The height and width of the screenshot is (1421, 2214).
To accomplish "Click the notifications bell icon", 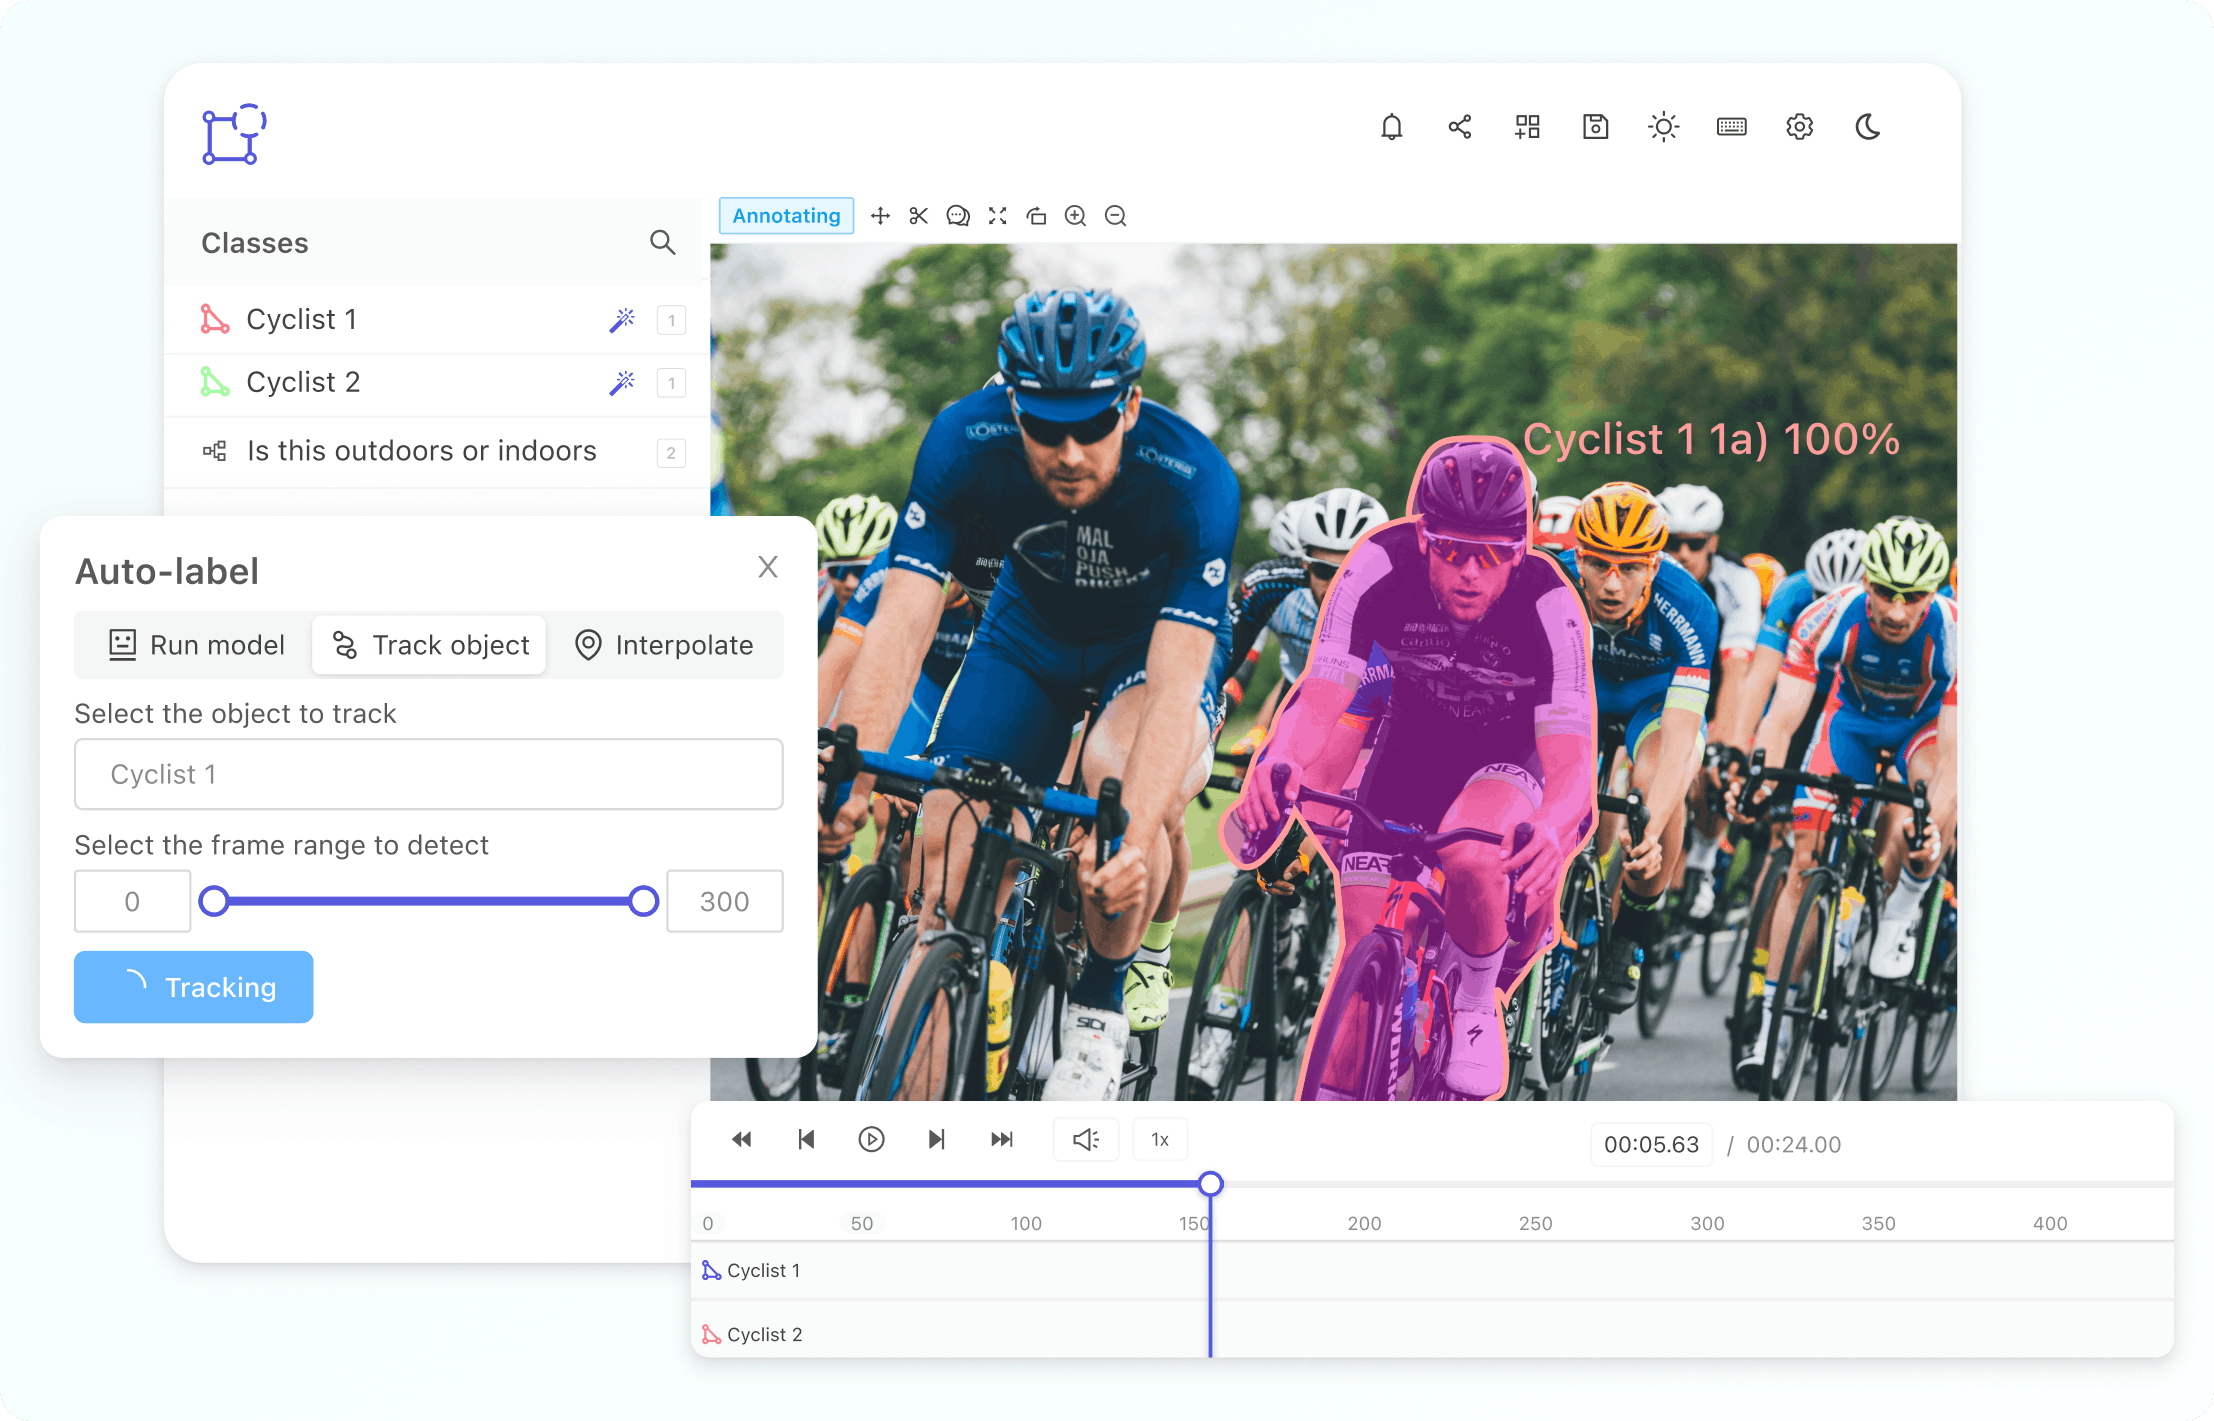I will (1391, 127).
